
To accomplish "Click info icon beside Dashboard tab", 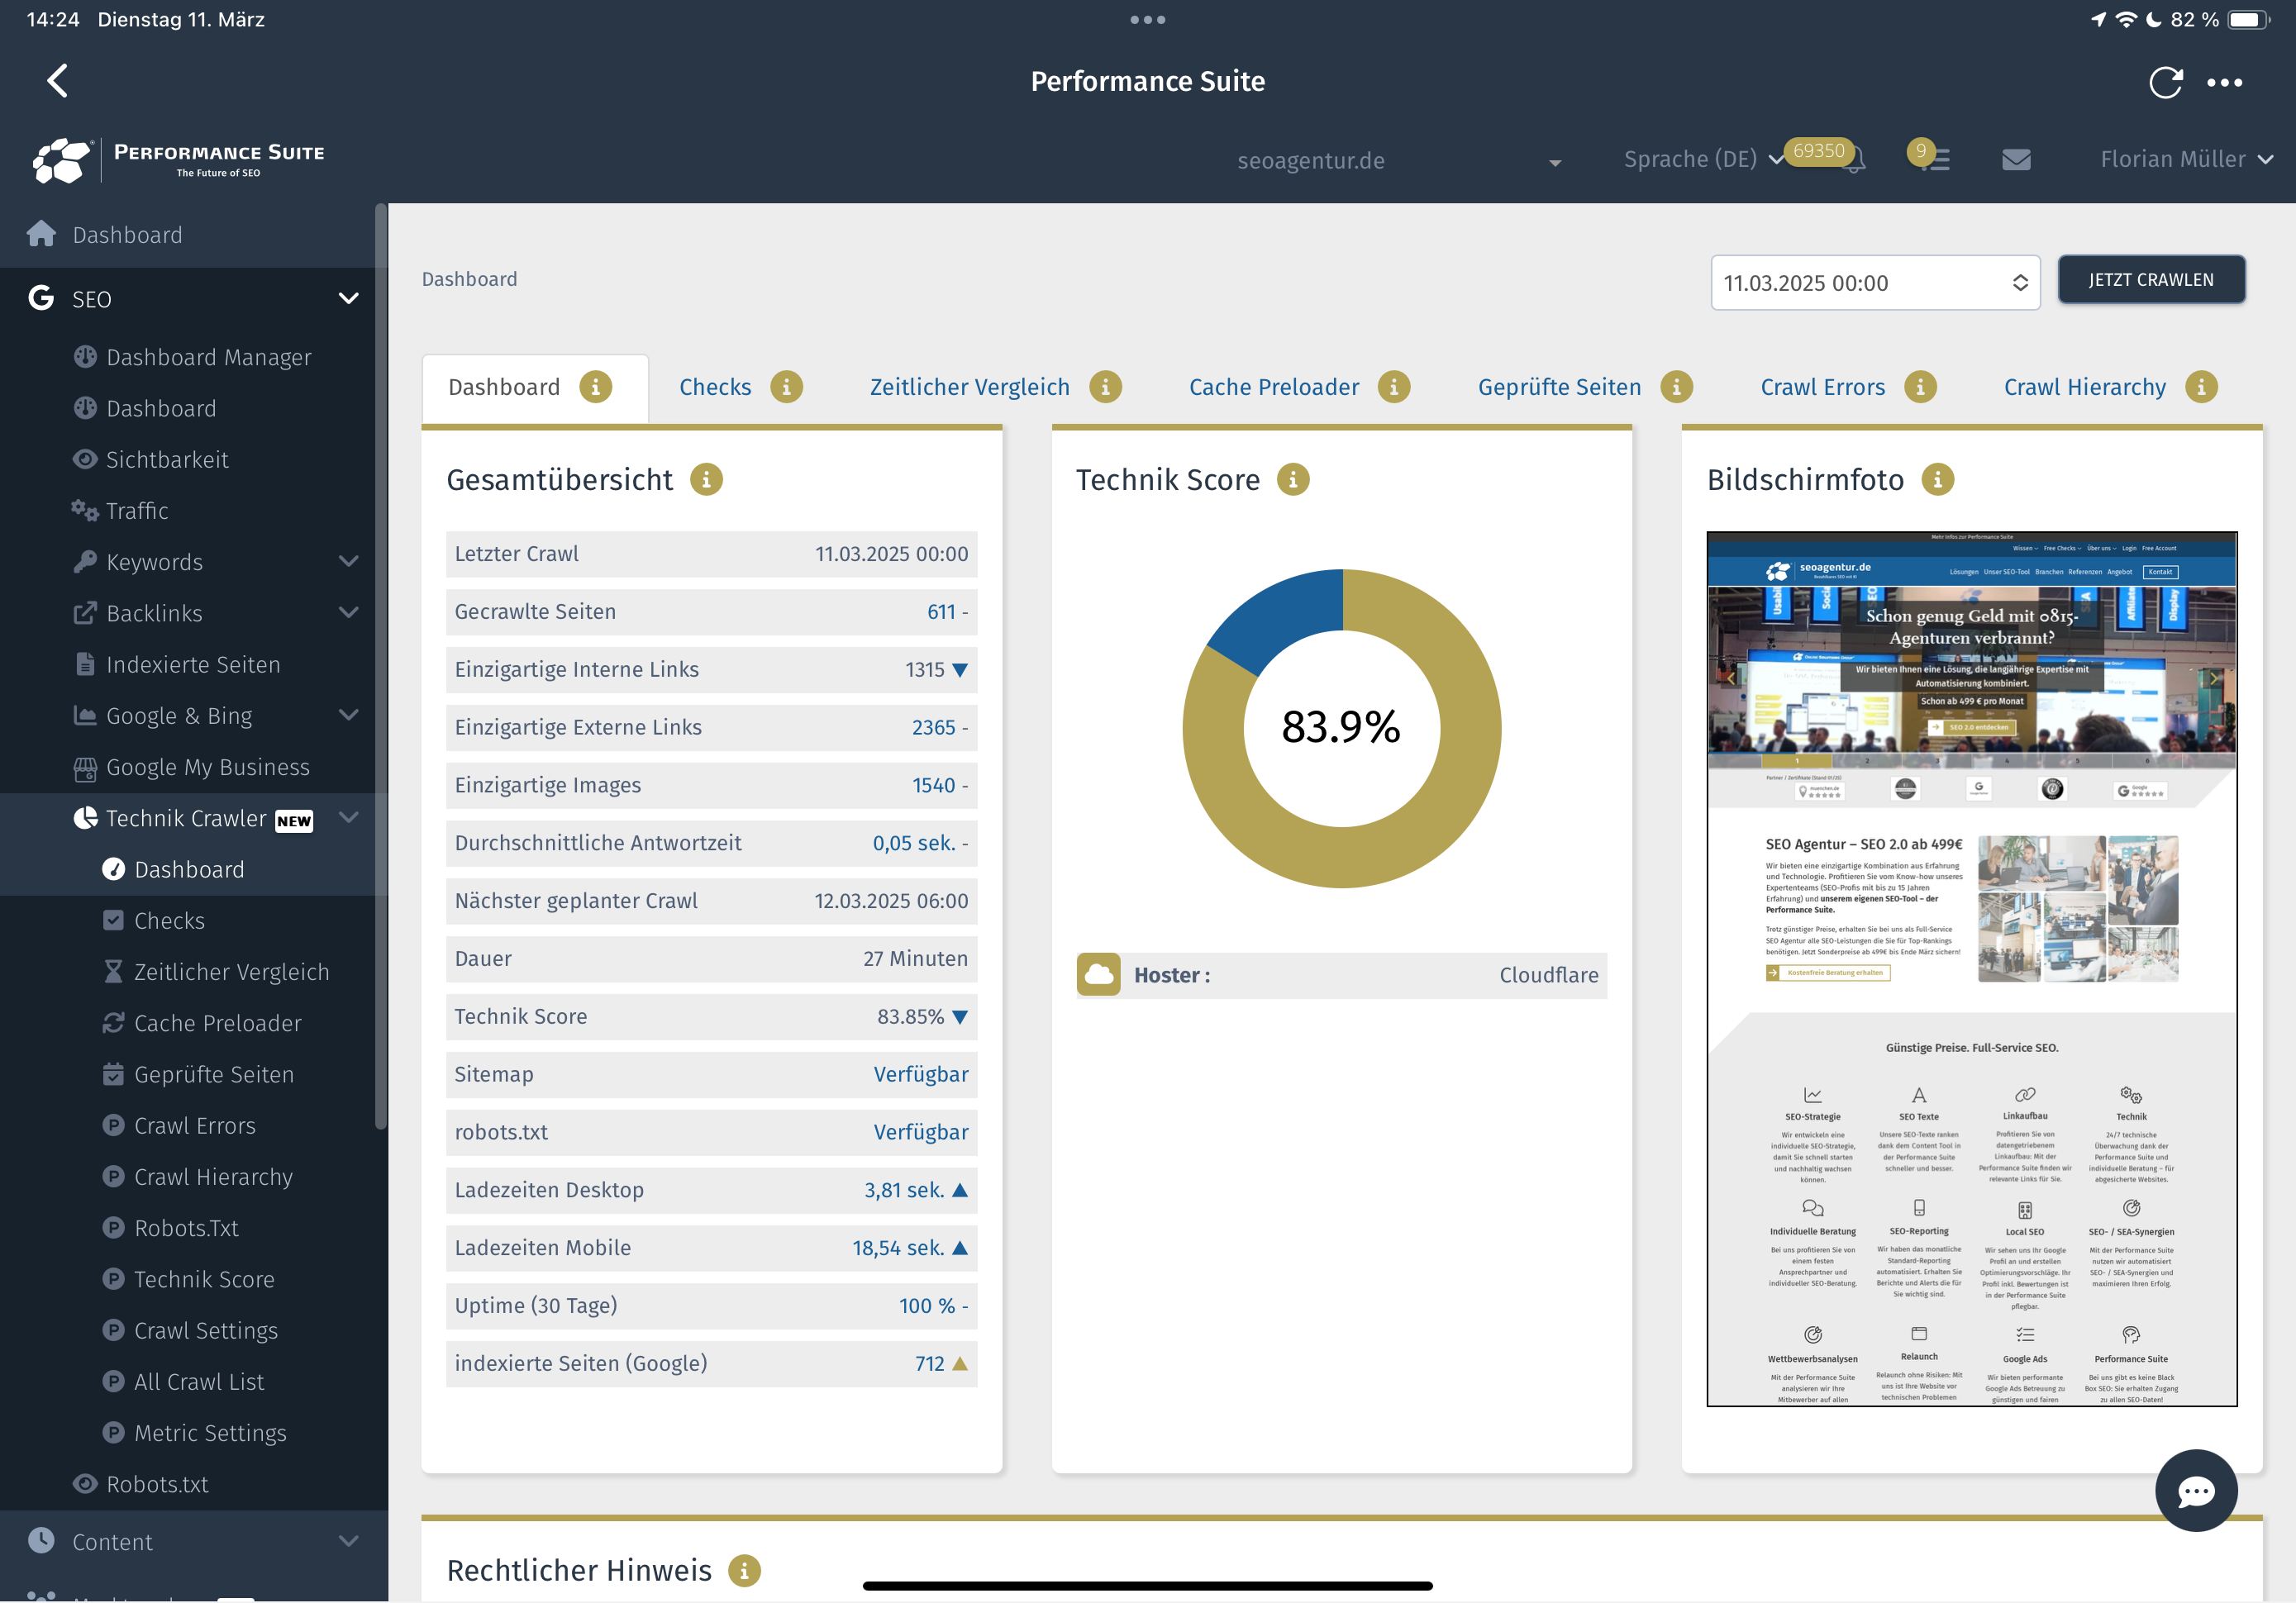I will (x=595, y=387).
